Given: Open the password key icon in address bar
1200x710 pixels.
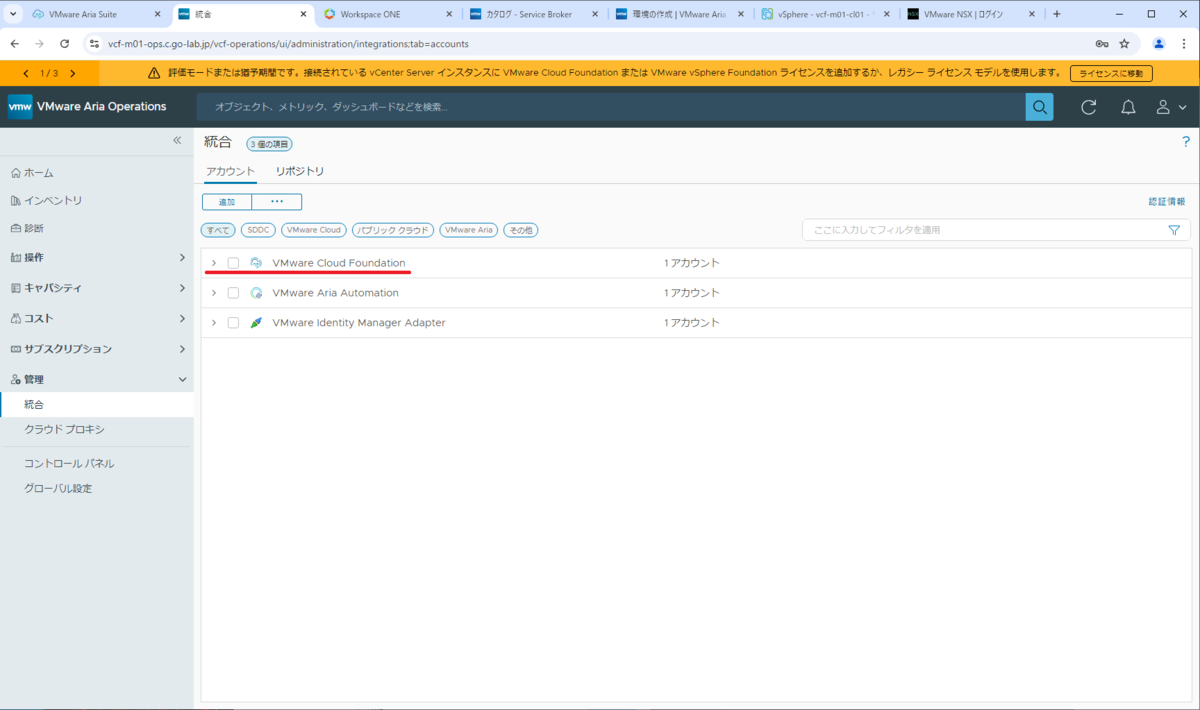Looking at the screenshot, I should [x=1101, y=44].
